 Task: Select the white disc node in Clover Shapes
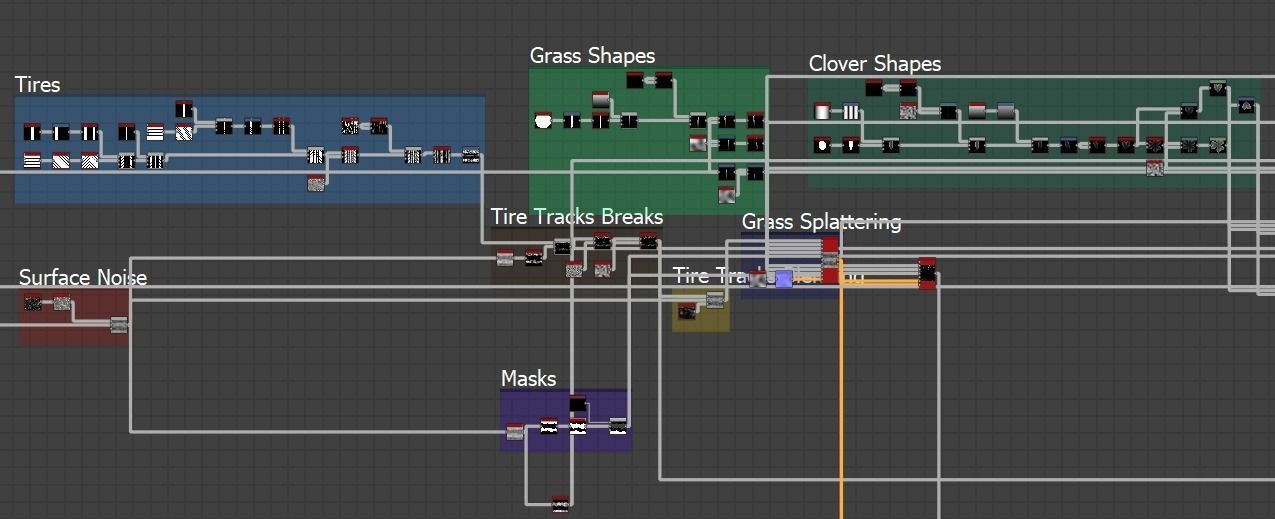[822, 145]
